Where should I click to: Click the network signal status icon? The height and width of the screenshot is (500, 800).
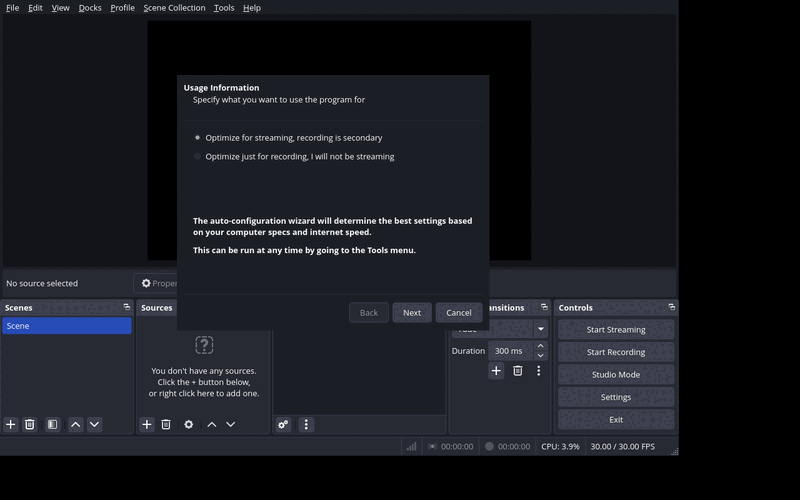(x=412, y=446)
